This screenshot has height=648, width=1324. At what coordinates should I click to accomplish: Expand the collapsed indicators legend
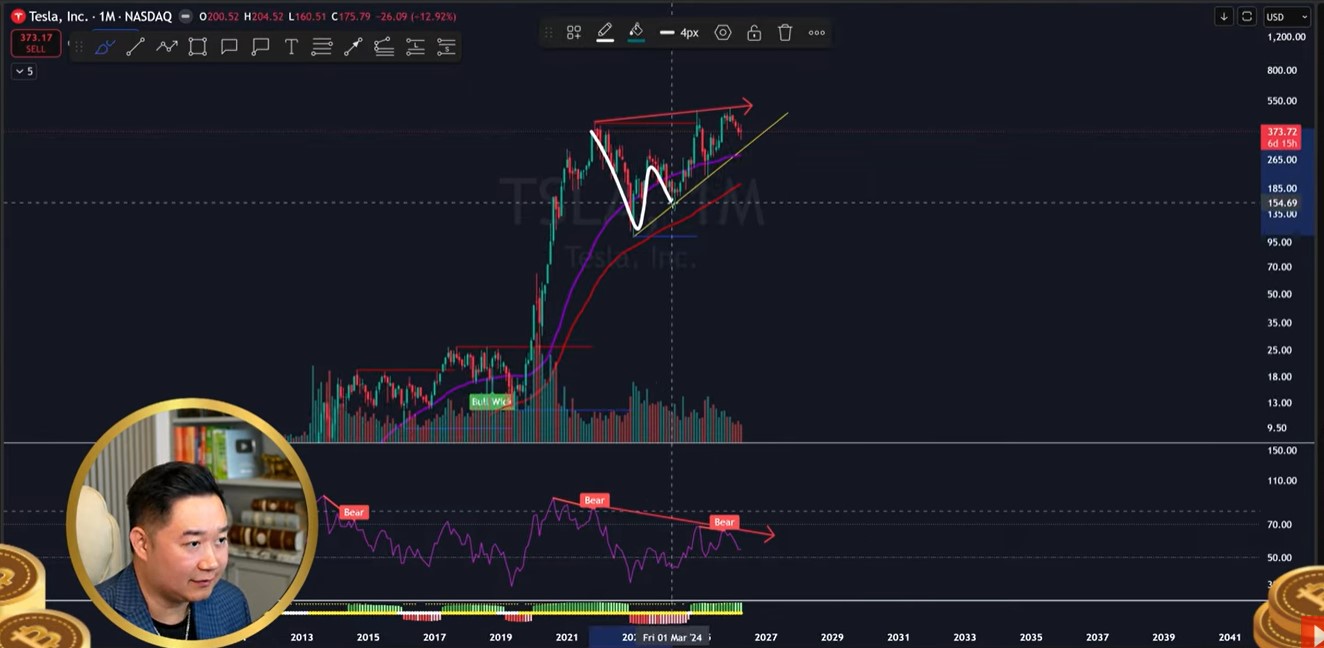(x=24, y=71)
